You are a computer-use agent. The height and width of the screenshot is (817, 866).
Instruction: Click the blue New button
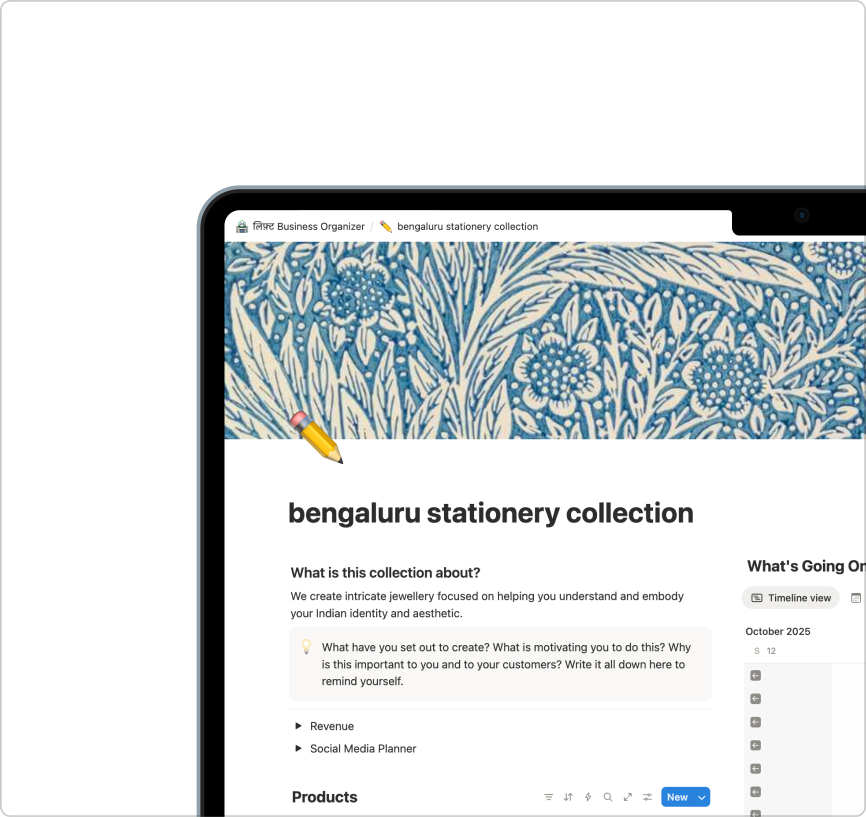click(x=677, y=797)
